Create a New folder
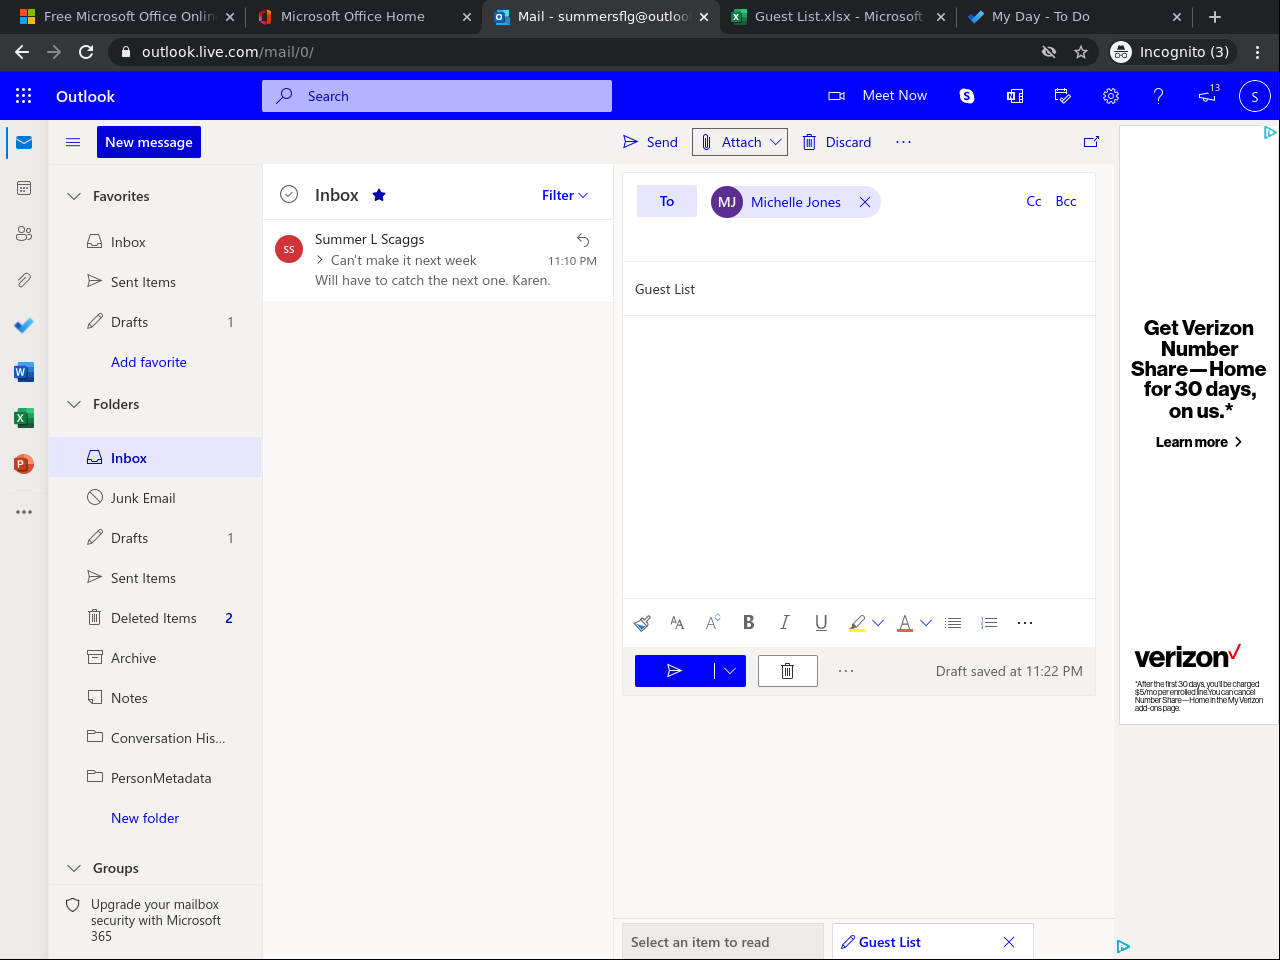1280x960 pixels. point(145,818)
